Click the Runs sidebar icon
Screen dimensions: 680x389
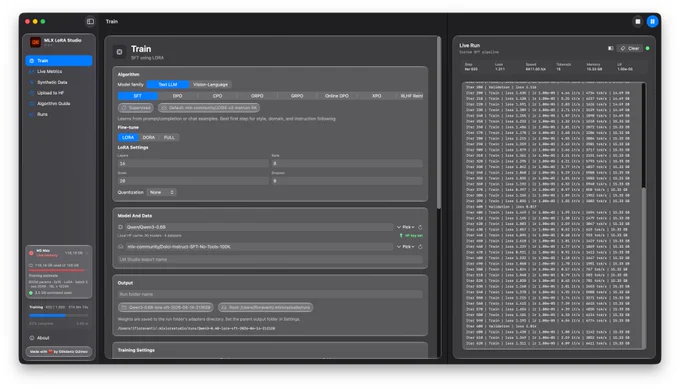(32, 114)
